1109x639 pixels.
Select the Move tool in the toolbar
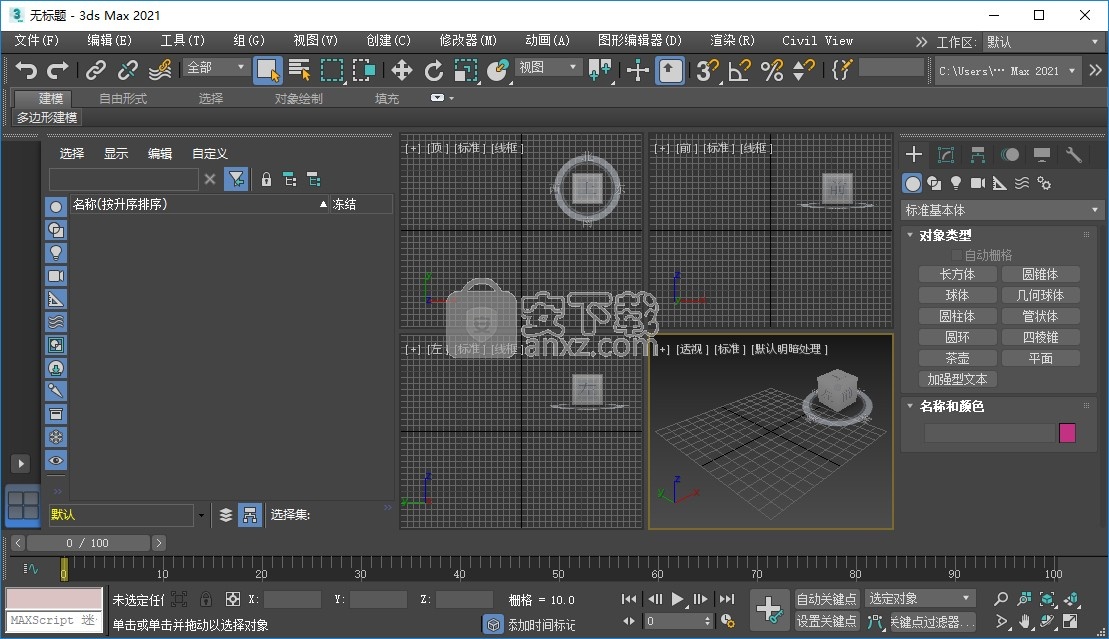(x=401, y=70)
